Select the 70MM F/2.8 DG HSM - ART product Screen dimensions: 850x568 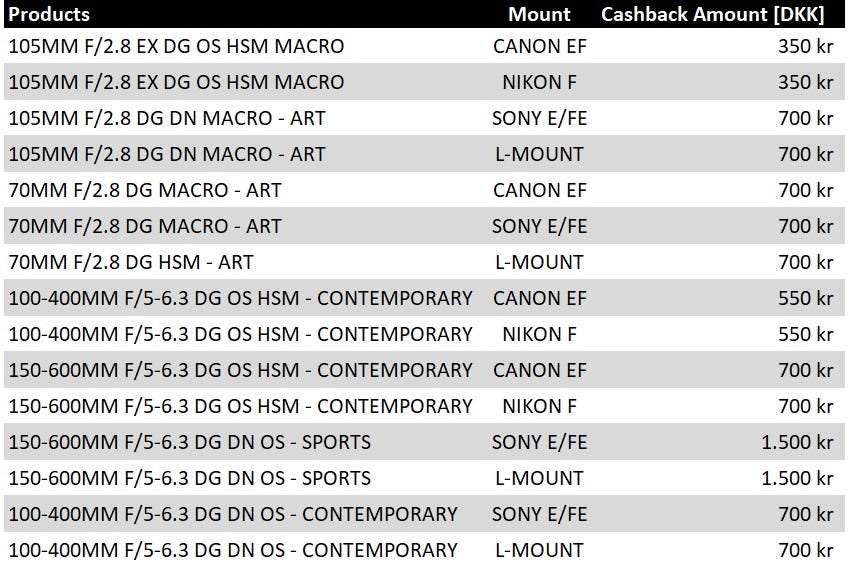tap(131, 262)
